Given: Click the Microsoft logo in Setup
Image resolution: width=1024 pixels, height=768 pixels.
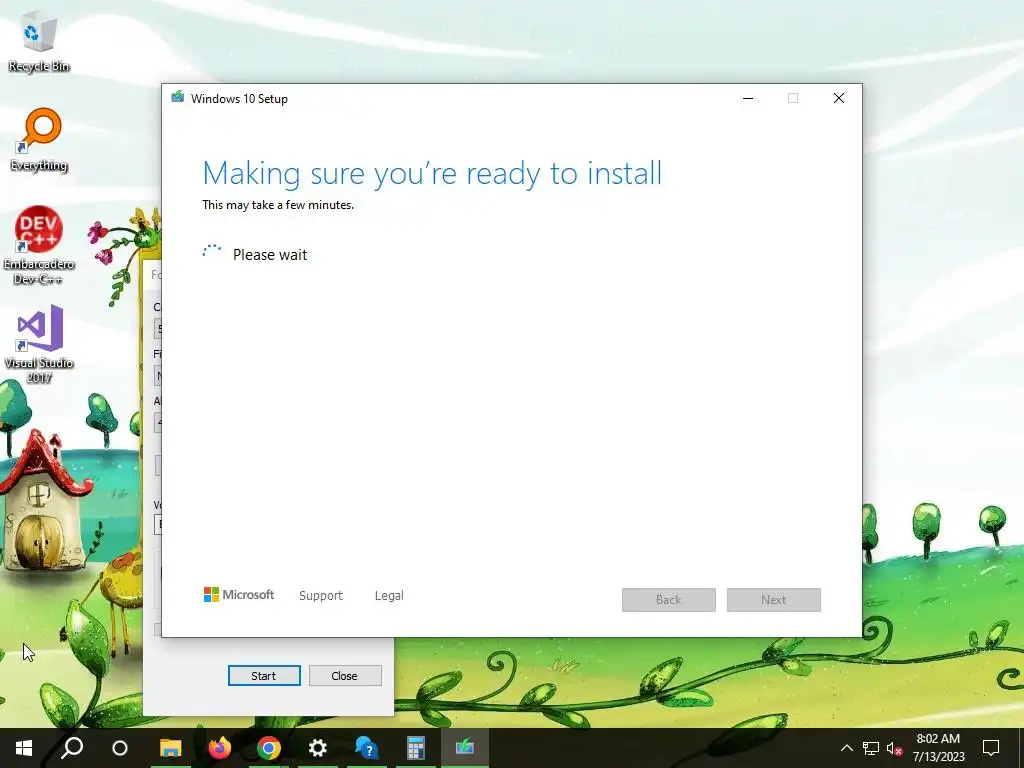Looking at the screenshot, I should click(239, 595).
